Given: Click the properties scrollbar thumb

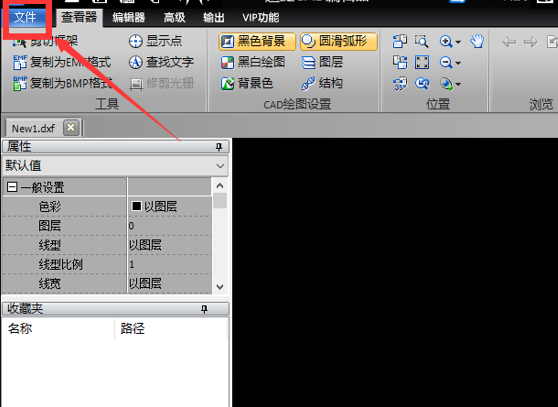Looking at the screenshot, I should (220, 200).
